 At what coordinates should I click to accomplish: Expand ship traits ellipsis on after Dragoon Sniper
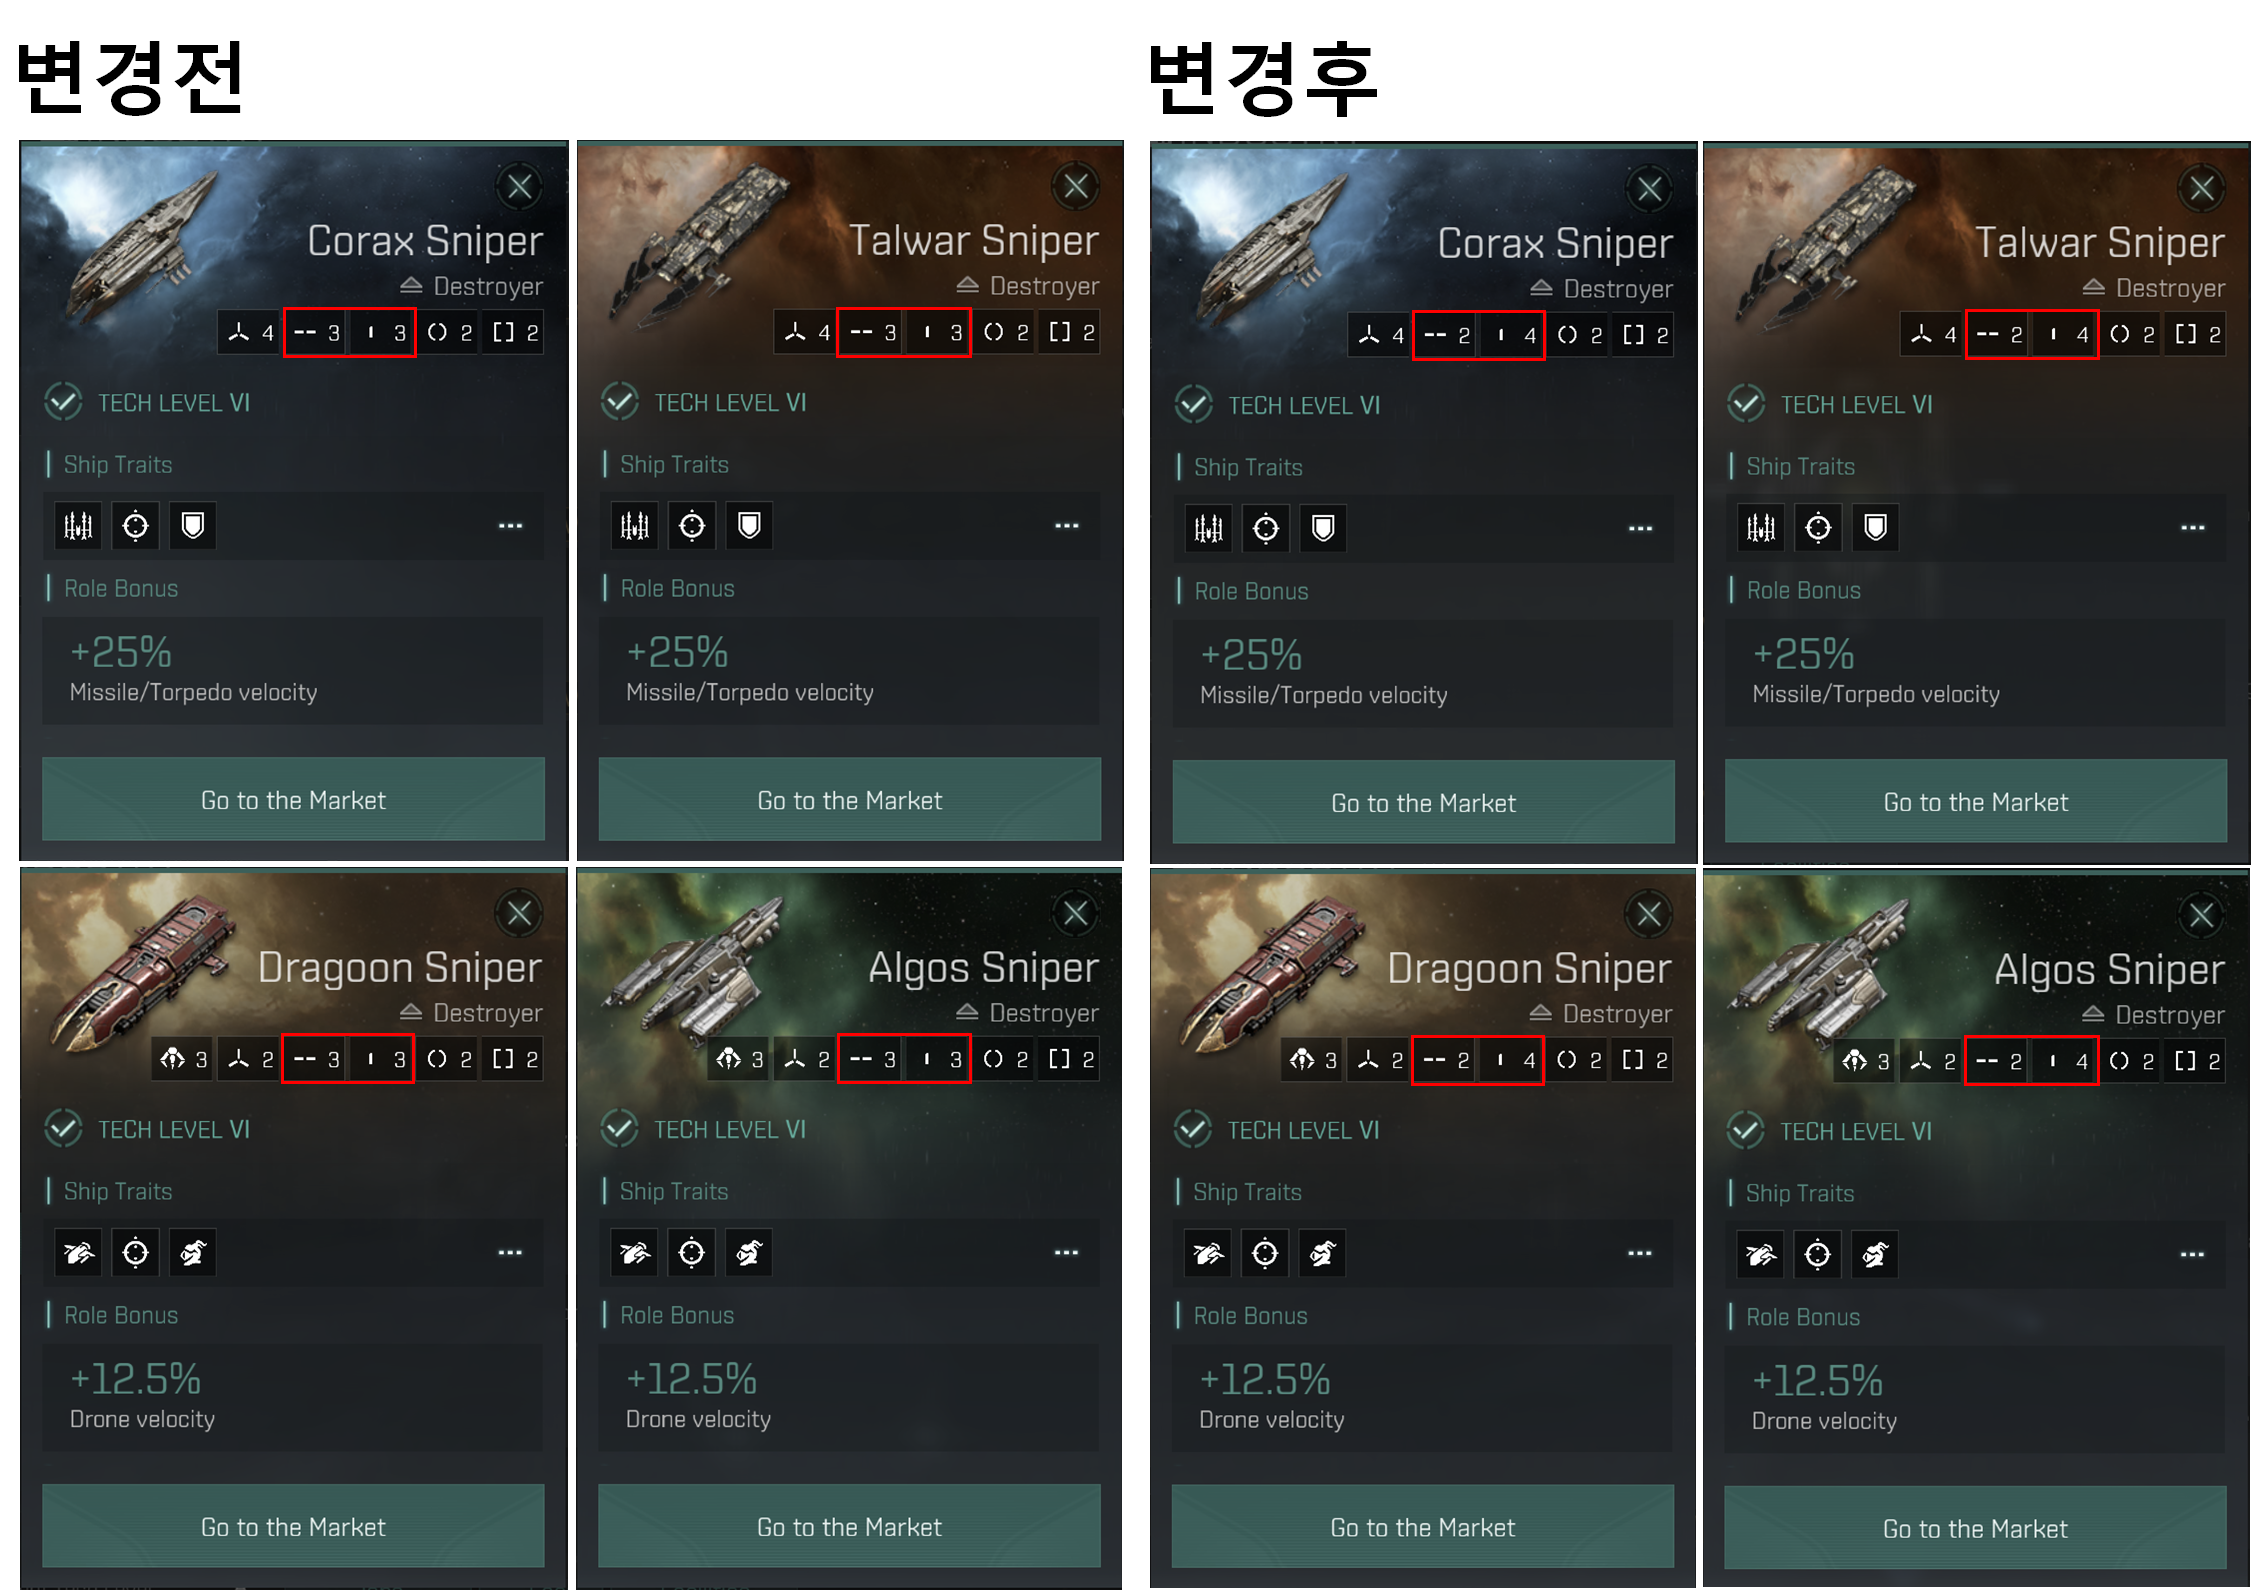pyautogui.click(x=1640, y=1253)
